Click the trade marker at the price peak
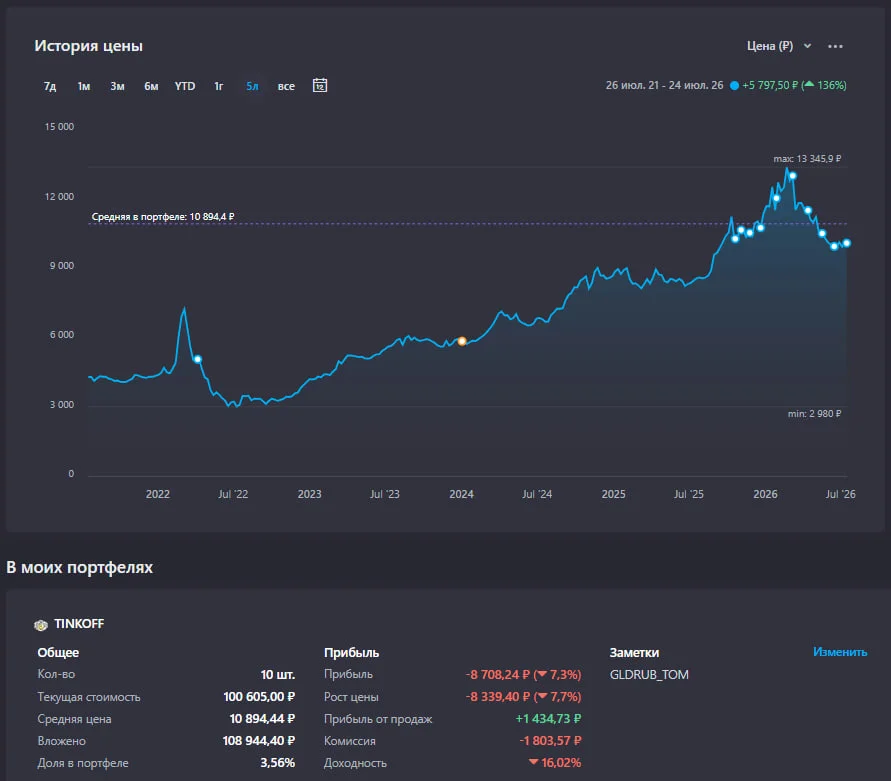The image size is (891, 781). 793,176
